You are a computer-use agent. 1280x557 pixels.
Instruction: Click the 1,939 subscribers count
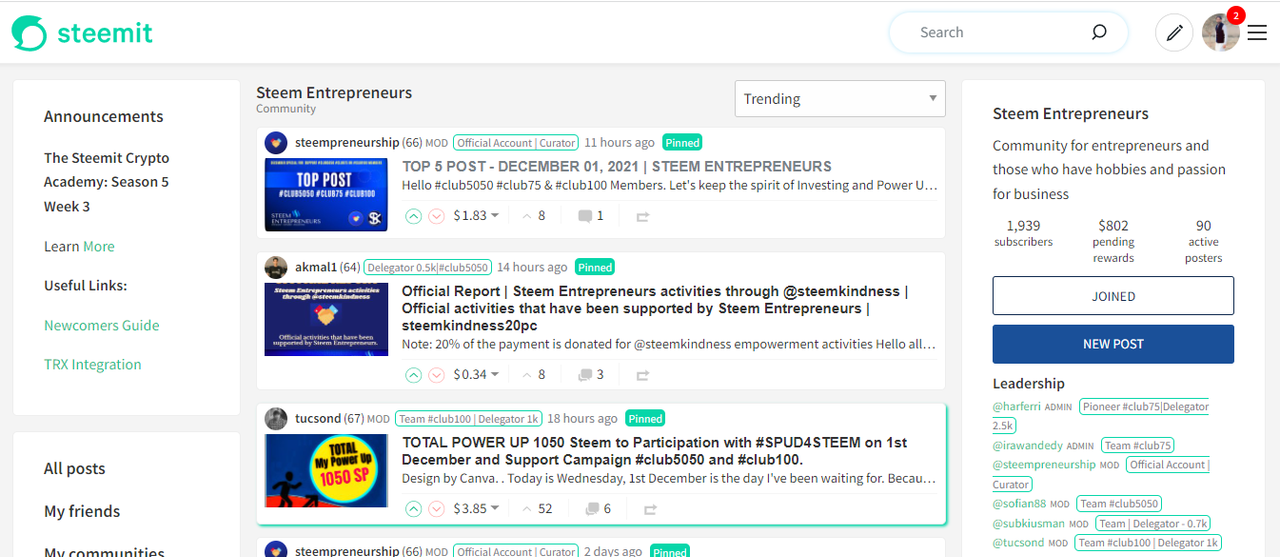tap(1023, 234)
